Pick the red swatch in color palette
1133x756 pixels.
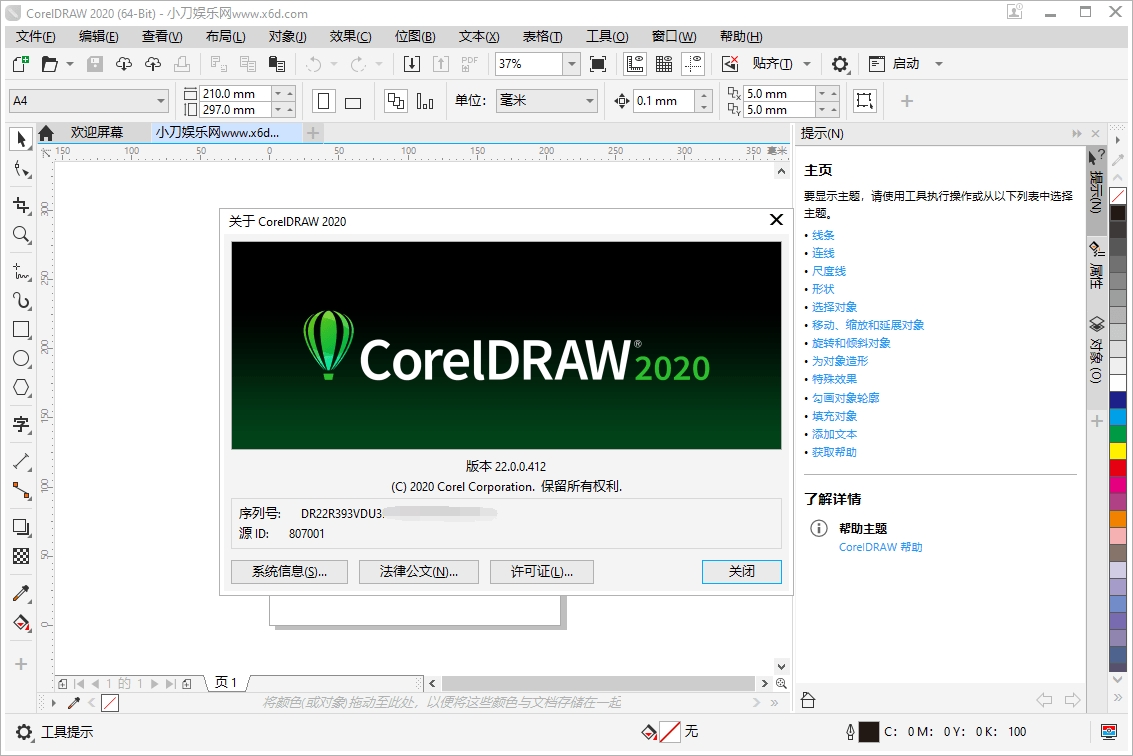point(1118,468)
